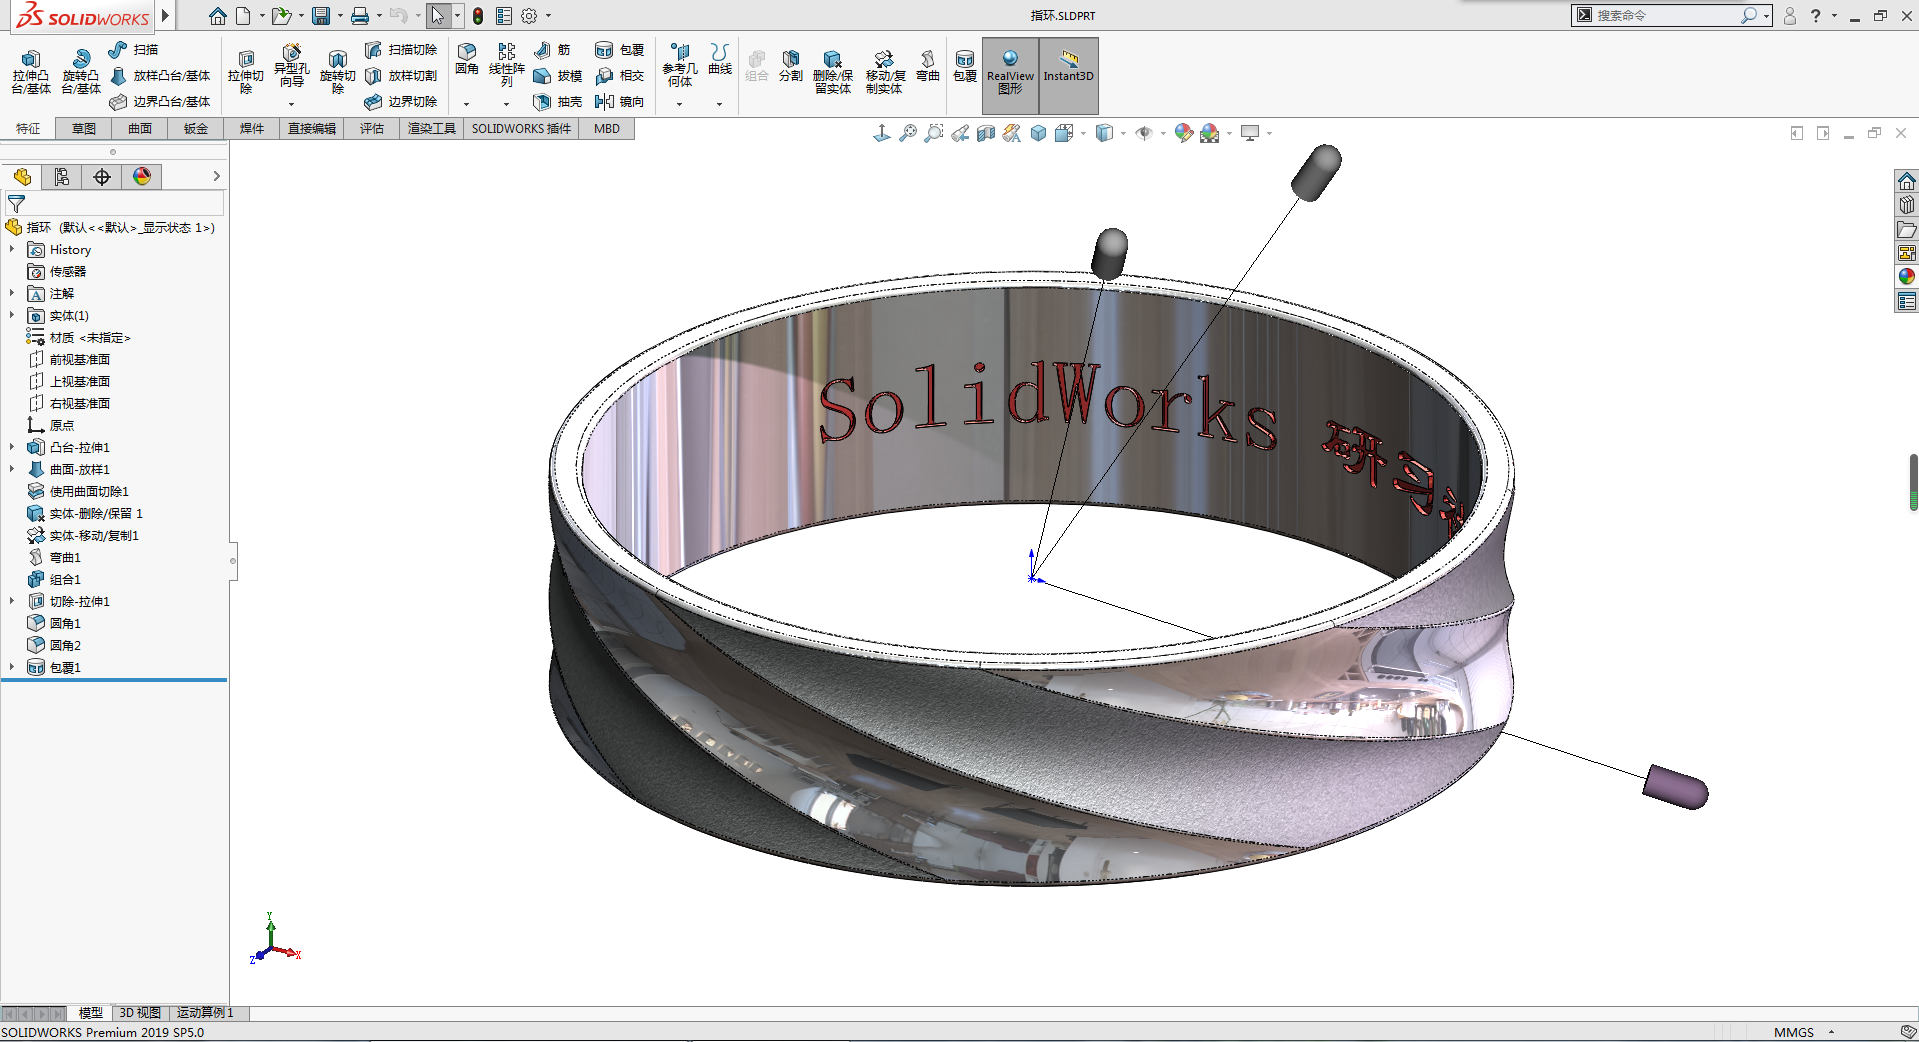The height and width of the screenshot is (1042, 1919).
Task: Select the 分割 split tool
Action: (791, 65)
